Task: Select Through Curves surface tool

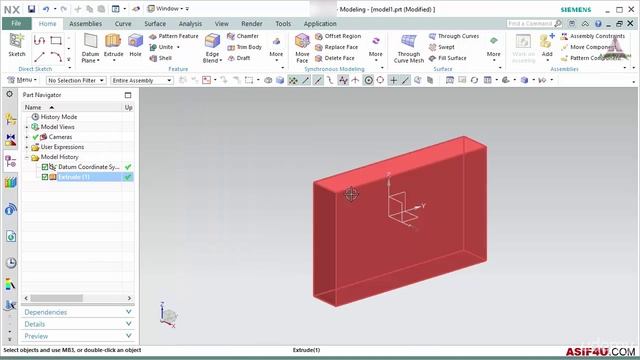Action: point(454,36)
